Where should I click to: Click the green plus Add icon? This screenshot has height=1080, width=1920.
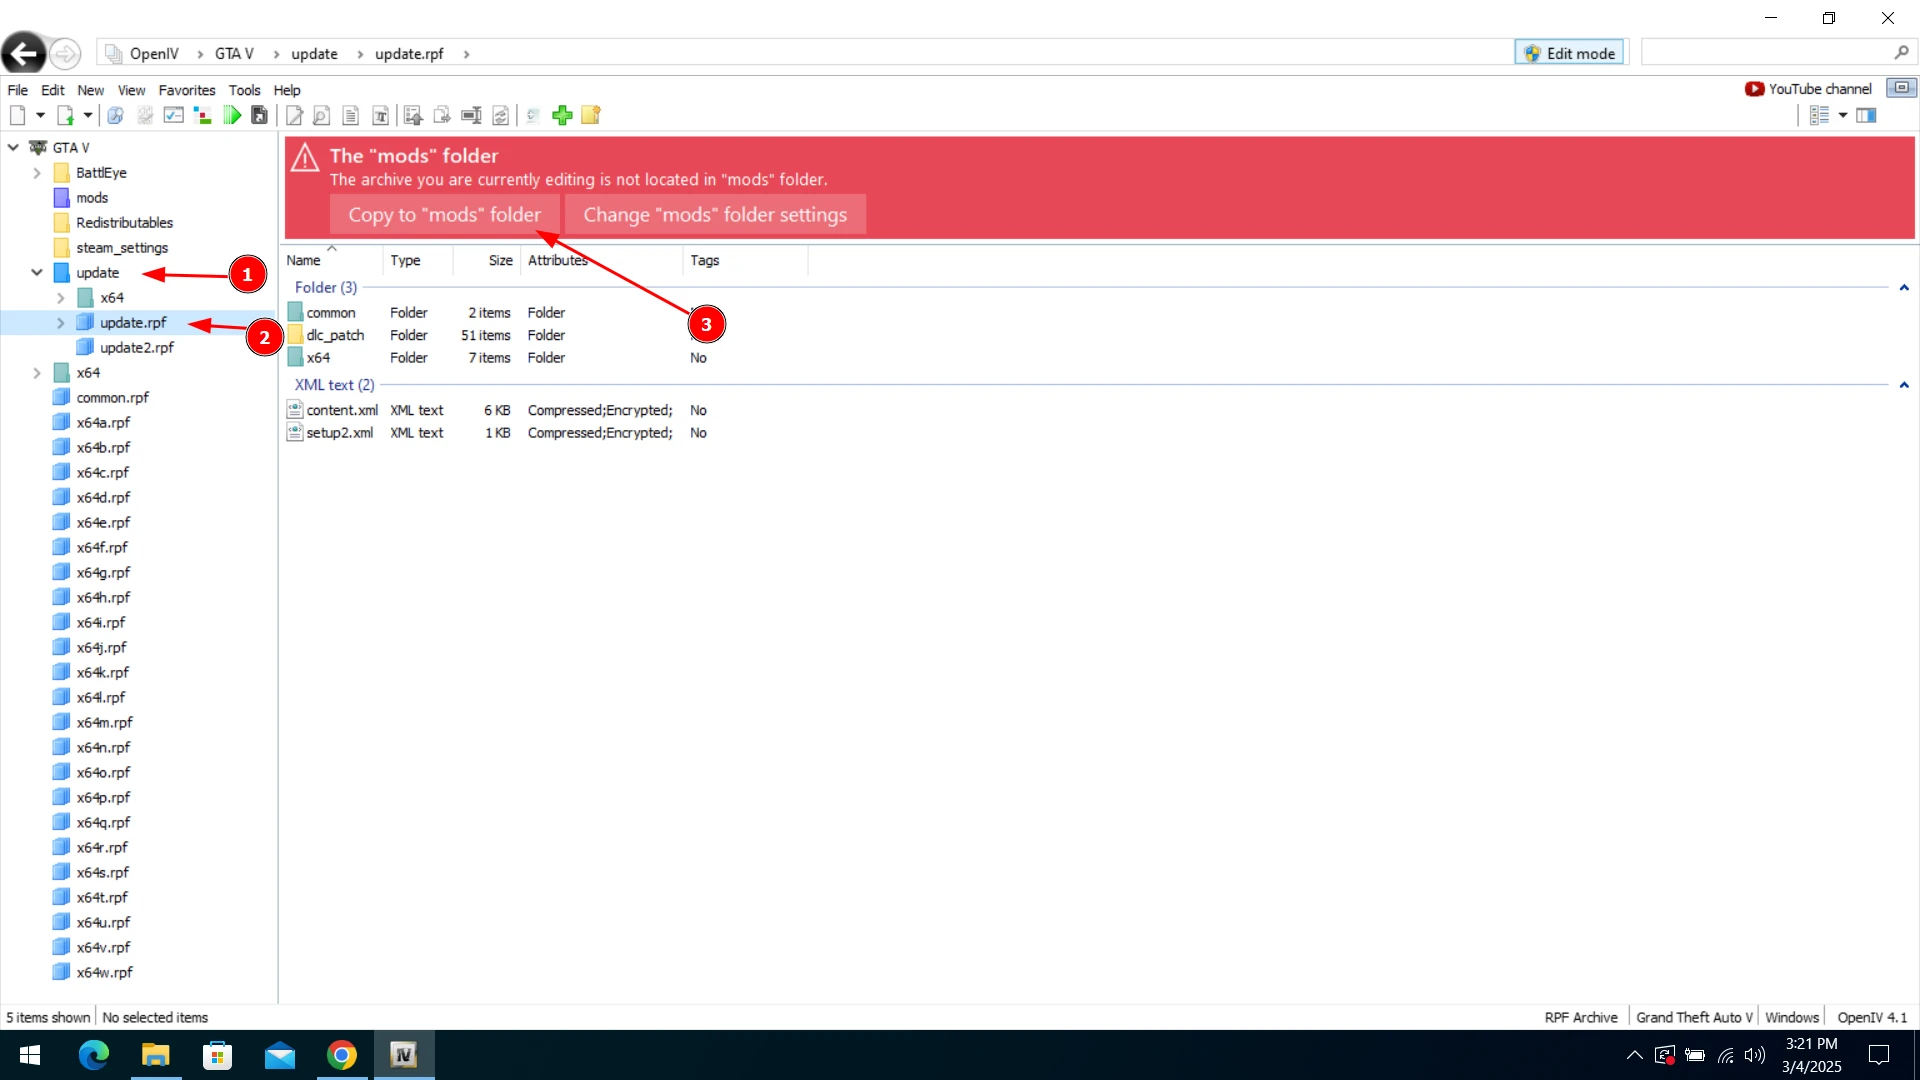coord(562,115)
